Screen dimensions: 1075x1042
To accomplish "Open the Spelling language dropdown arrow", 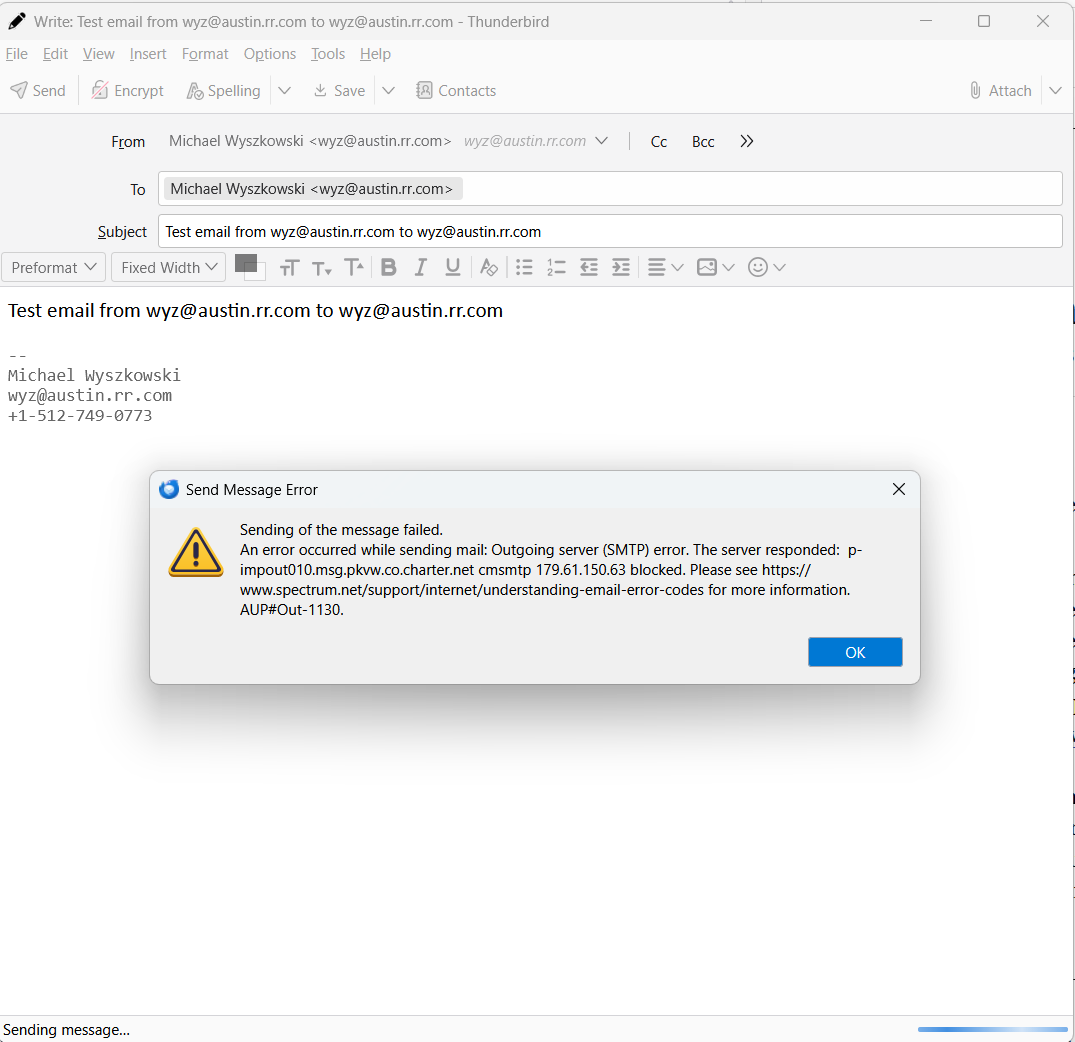I will [285, 90].
